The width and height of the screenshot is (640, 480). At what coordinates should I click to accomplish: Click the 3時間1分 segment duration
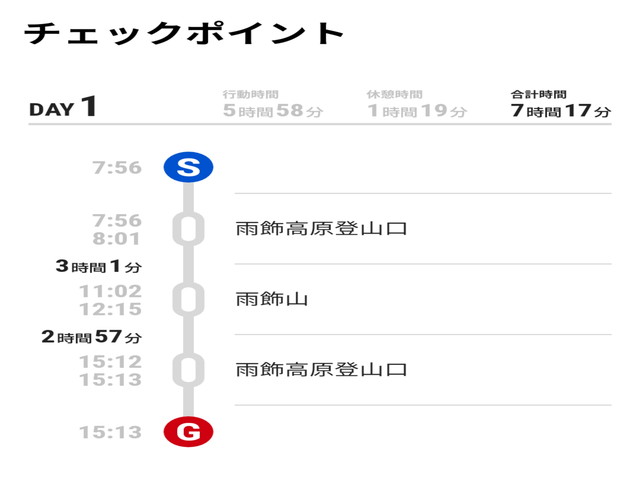pyautogui.click(x=99, y=266)
